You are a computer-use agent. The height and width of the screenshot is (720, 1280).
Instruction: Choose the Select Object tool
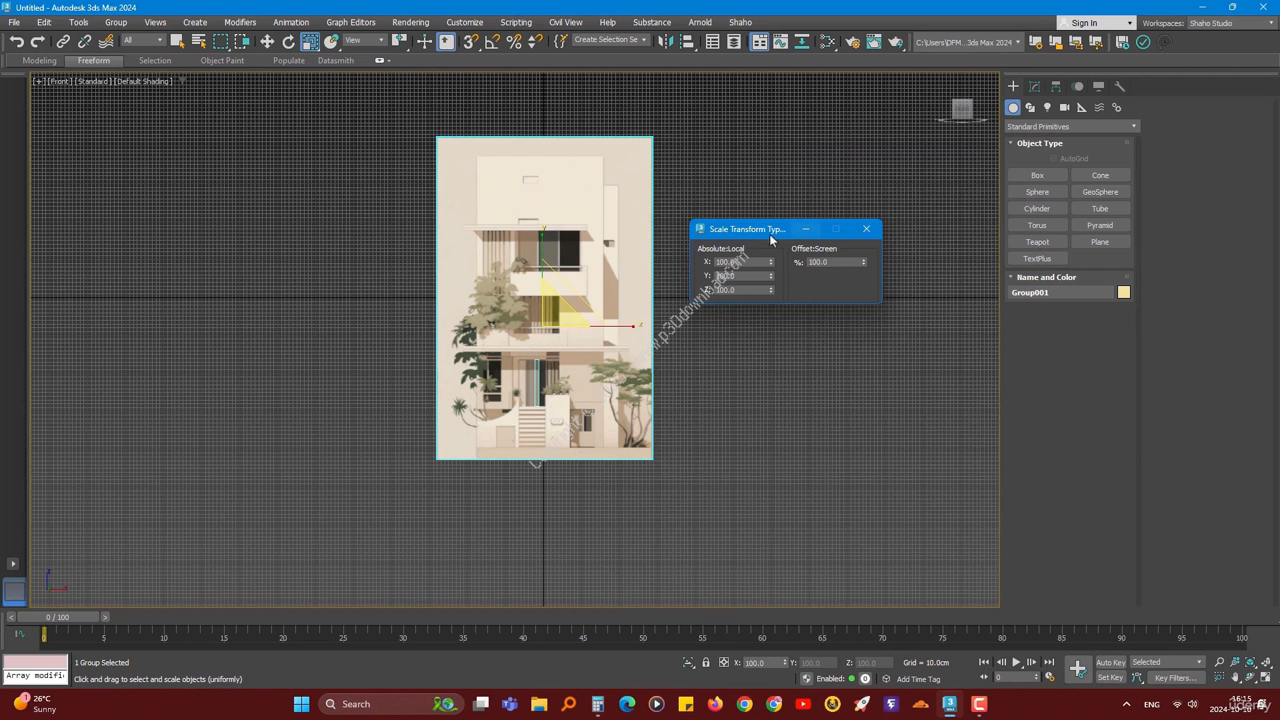coord(177,42)
